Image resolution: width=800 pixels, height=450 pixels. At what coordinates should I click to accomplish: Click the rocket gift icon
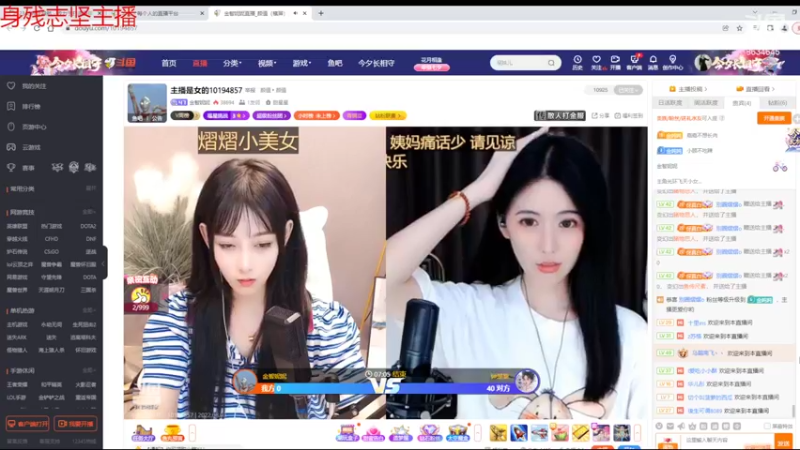[518, 433]
